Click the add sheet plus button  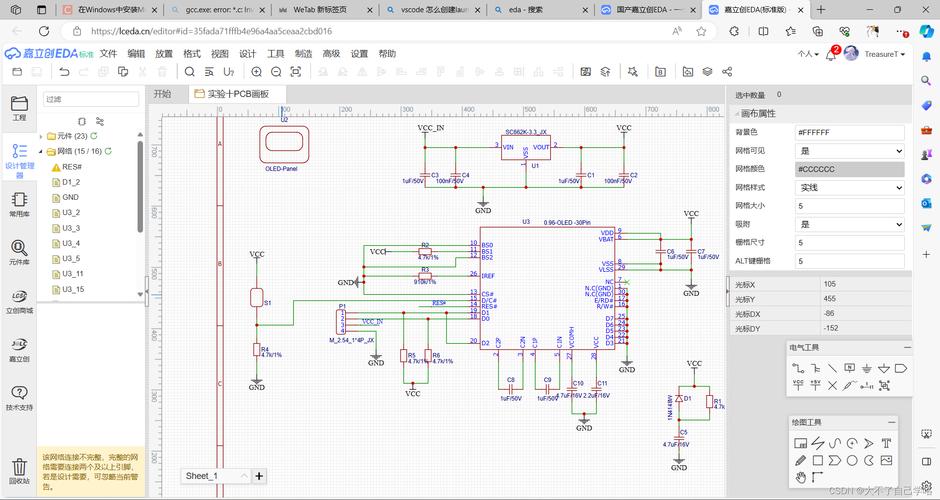pyautogui.click(x=259, y=476)
